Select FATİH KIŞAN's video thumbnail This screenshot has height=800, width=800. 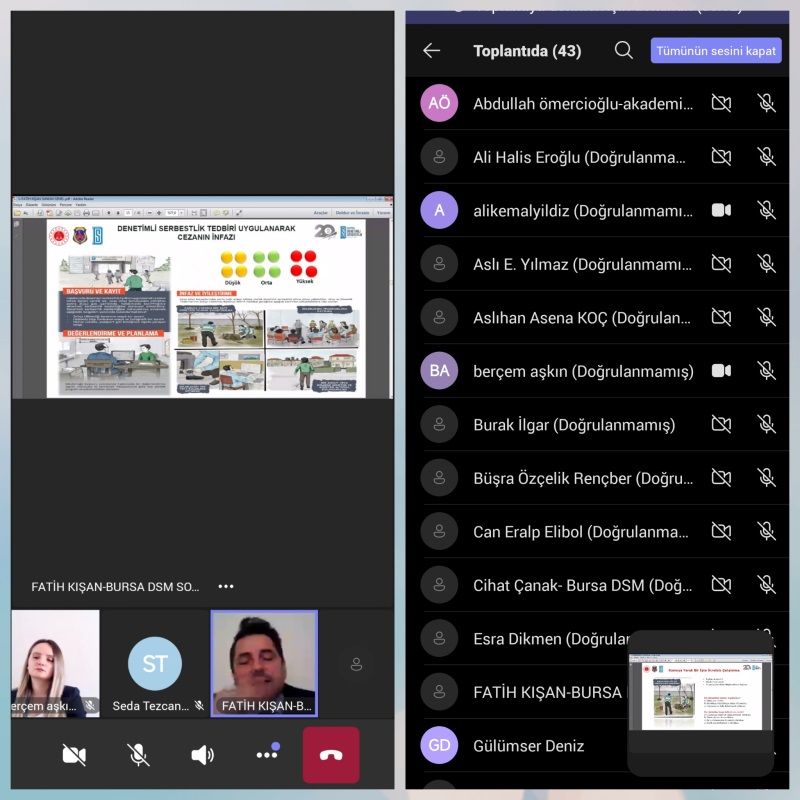(264, 664)
